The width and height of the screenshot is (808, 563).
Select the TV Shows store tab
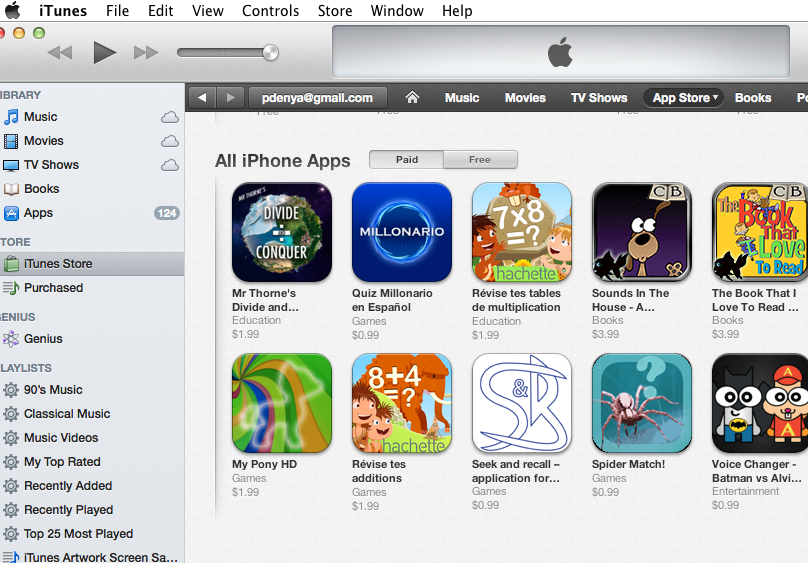[599, 97]
